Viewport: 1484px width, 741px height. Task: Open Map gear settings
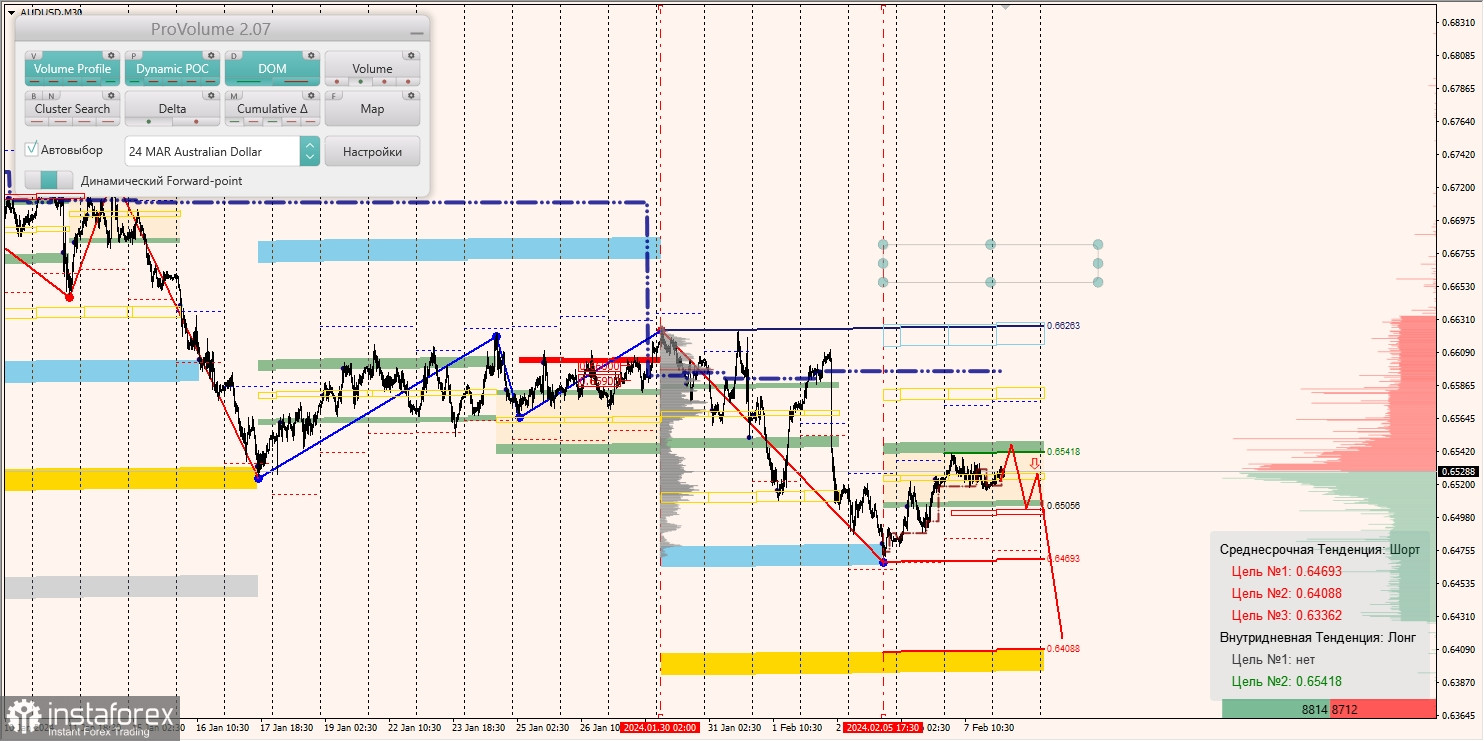click(x=411, y=95)
